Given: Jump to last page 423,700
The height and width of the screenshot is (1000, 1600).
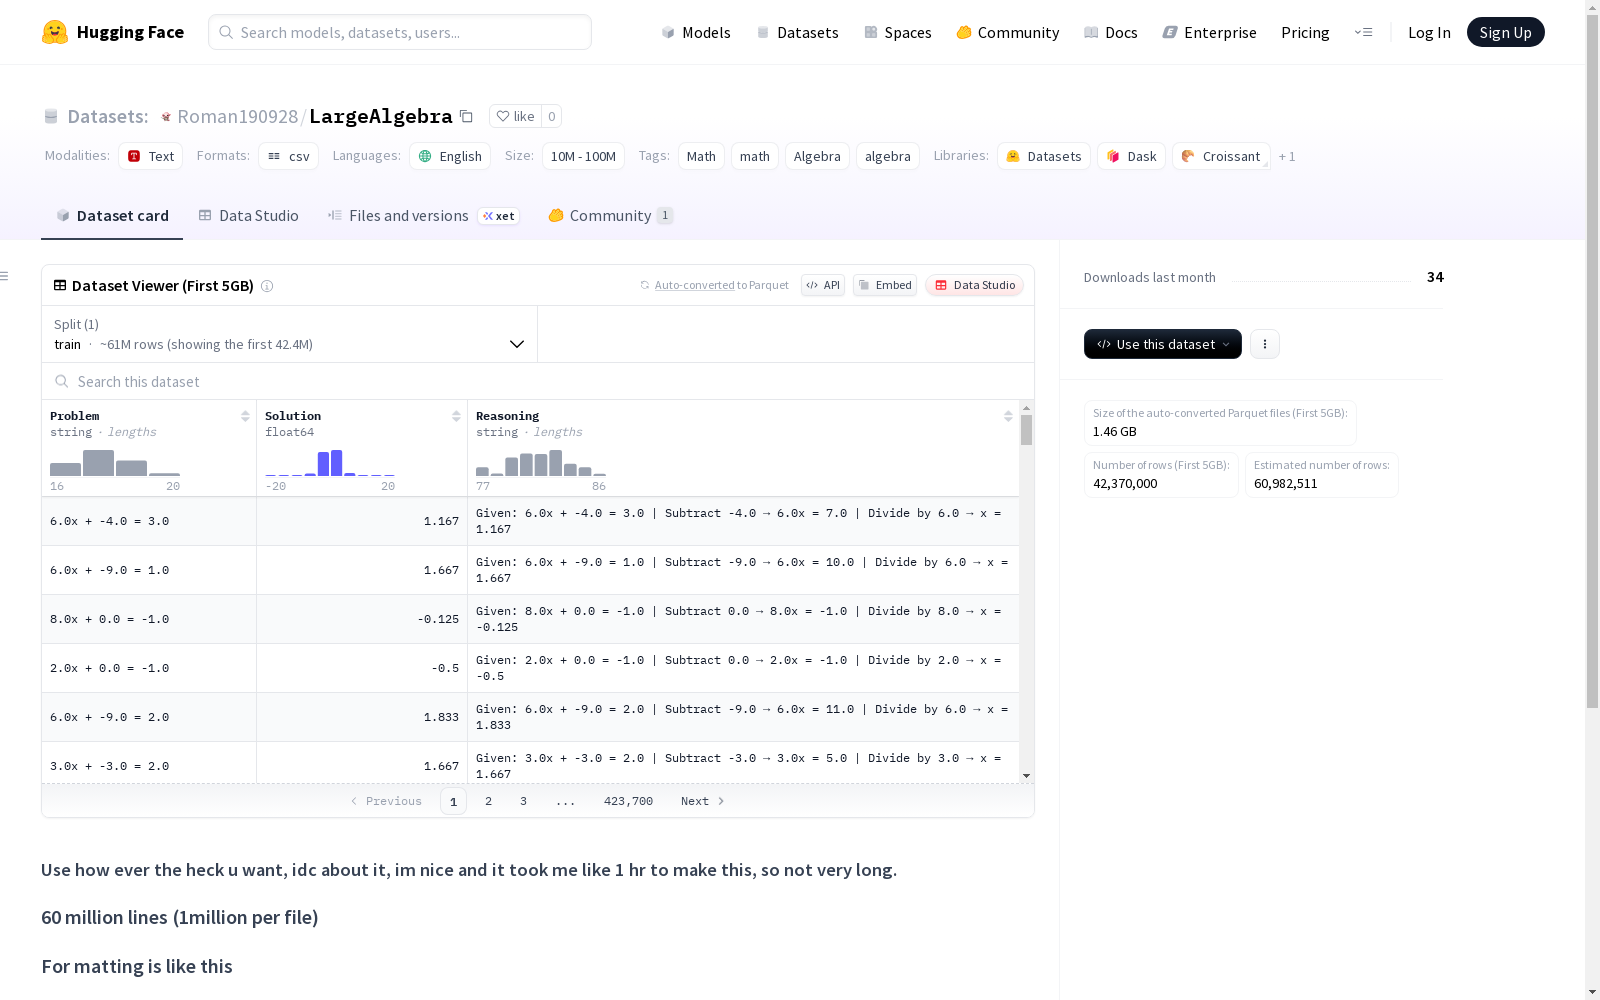Looking at the screenshot, I should point(628,801).
